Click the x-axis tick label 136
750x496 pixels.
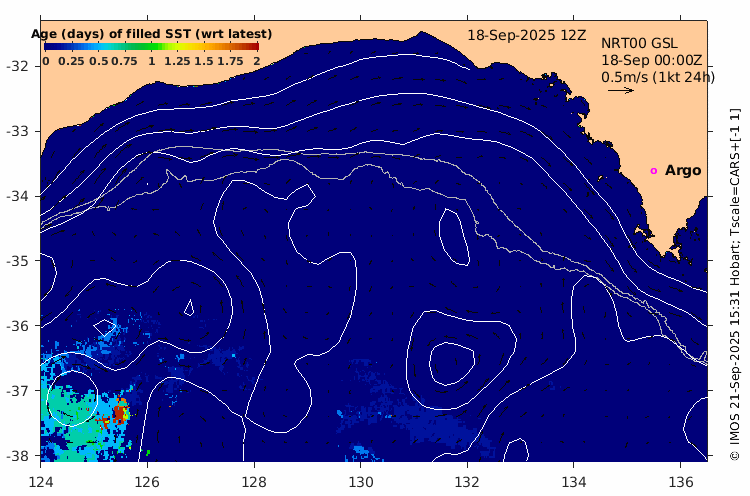pos(680,482)
